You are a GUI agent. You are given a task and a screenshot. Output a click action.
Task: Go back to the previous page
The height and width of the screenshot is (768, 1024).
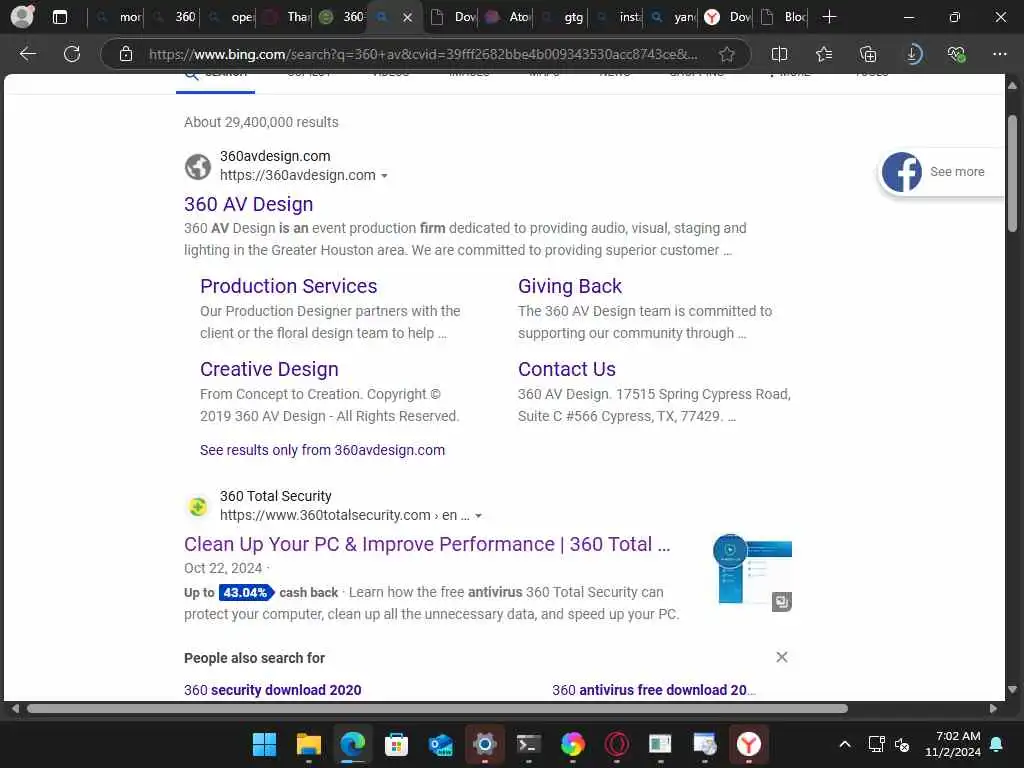point(27,54)
